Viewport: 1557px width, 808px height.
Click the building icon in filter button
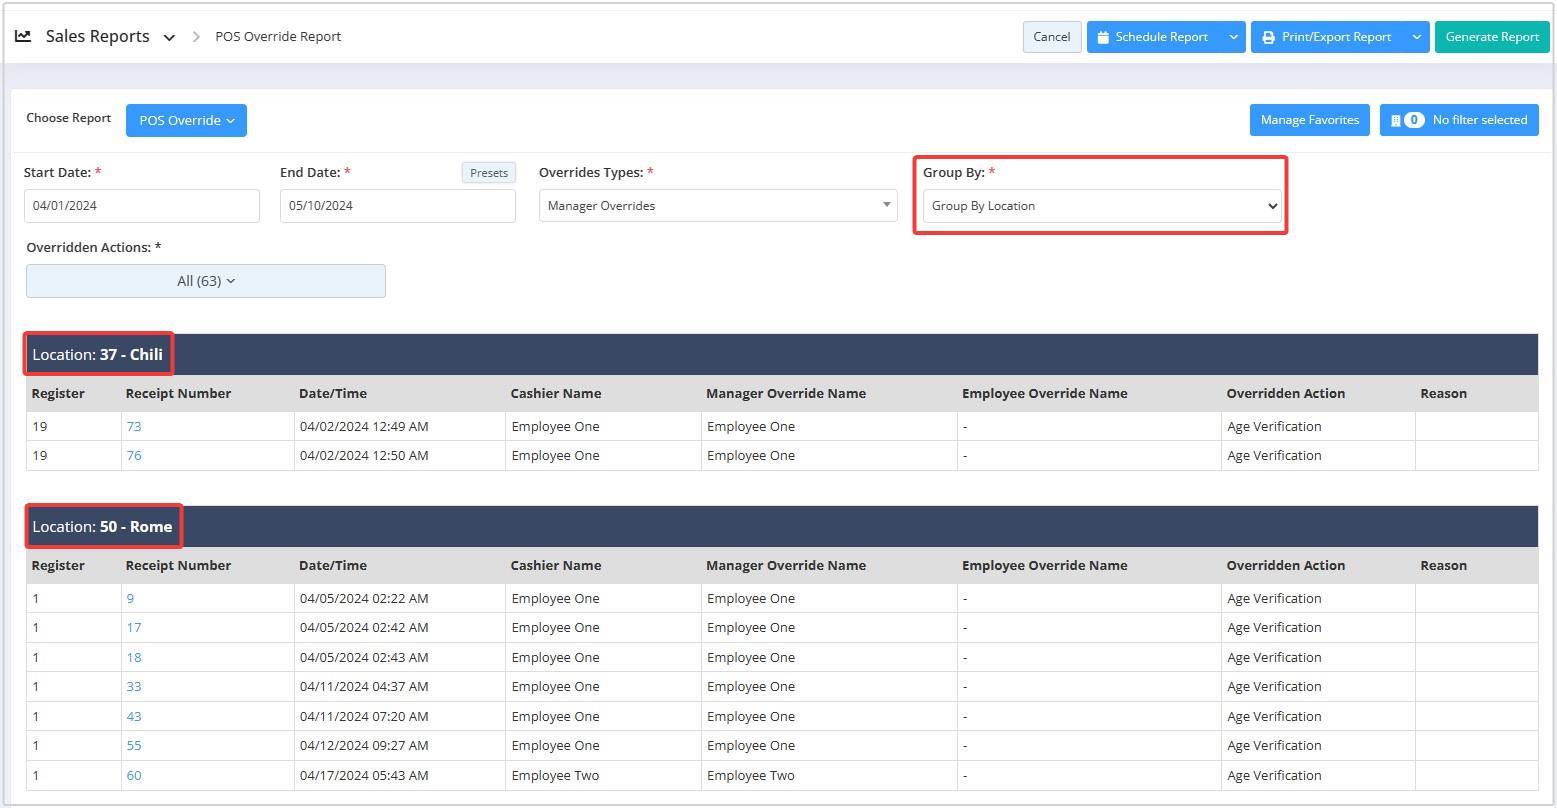(x=1396, y=120)
